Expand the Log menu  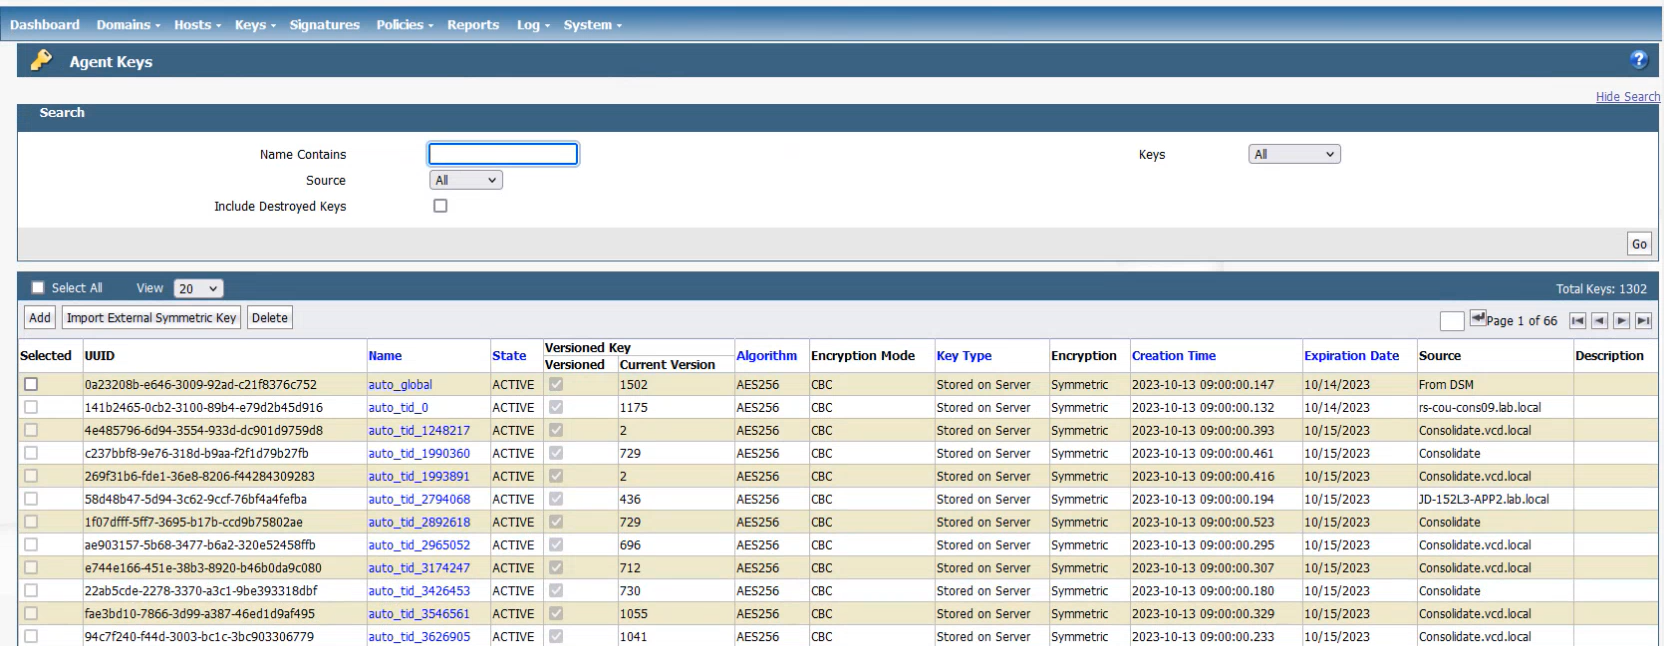point(533,25)
